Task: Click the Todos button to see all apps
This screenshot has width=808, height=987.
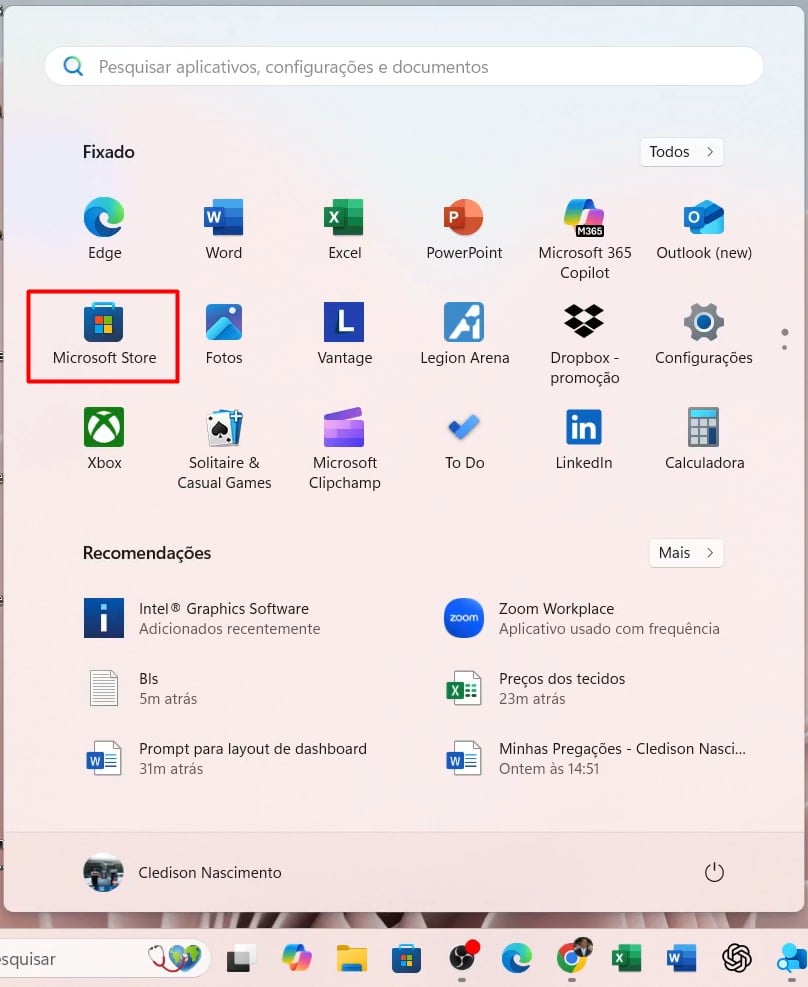Action: [x=682, y=152]
